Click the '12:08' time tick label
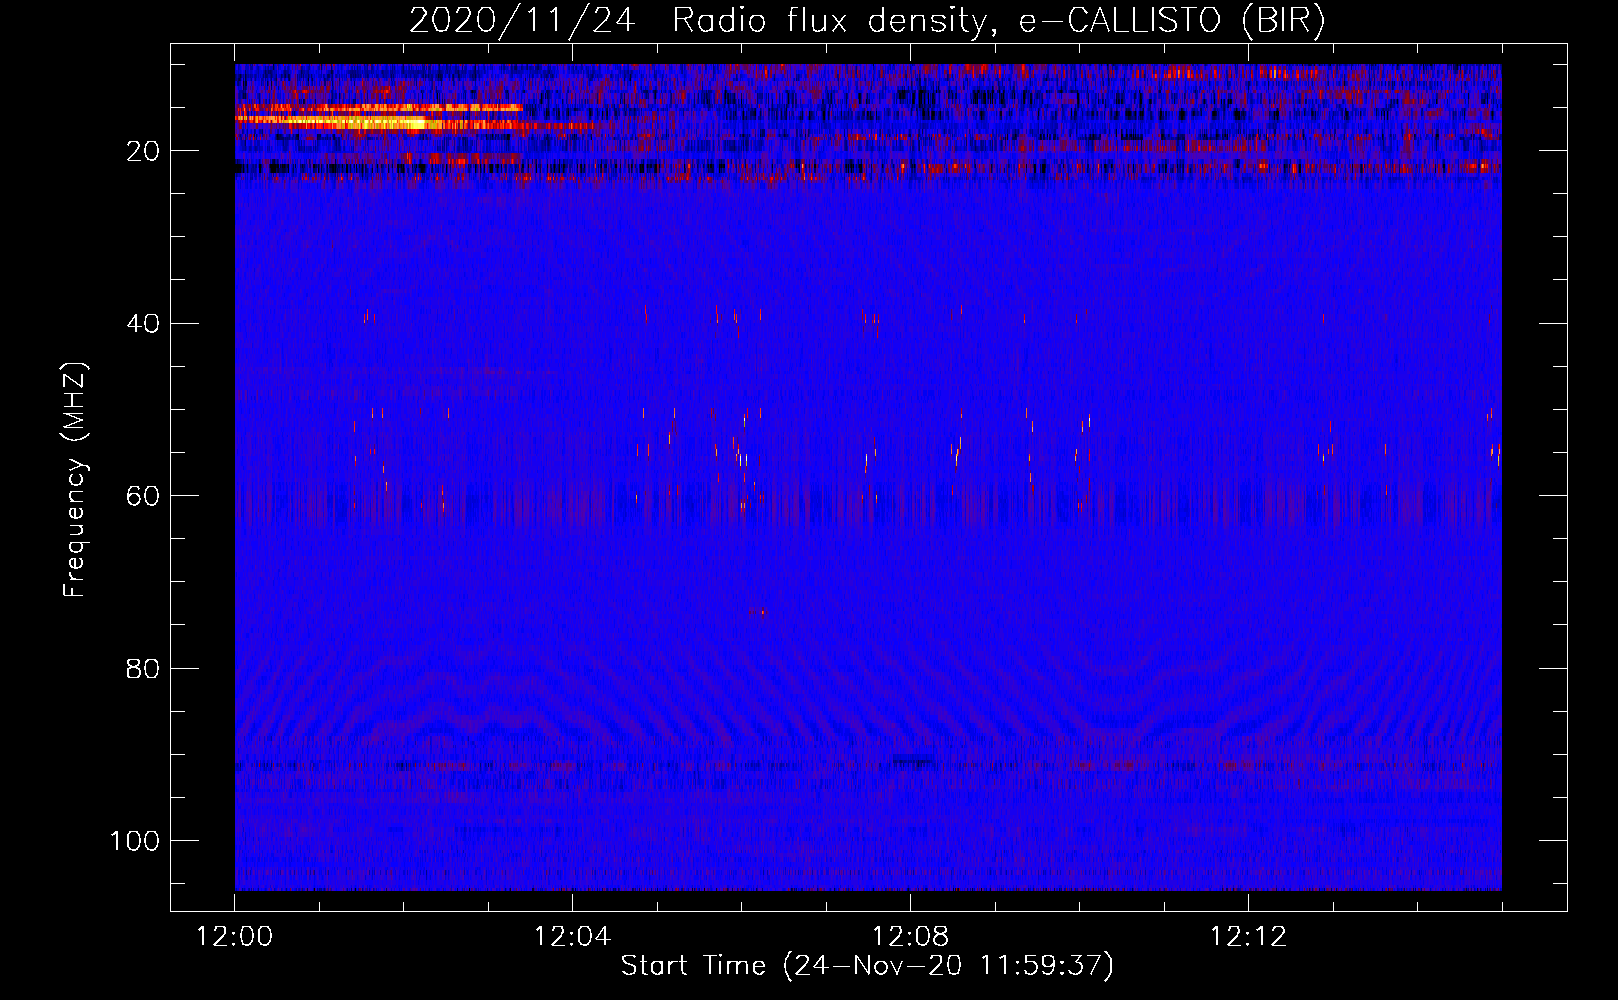 910,937
